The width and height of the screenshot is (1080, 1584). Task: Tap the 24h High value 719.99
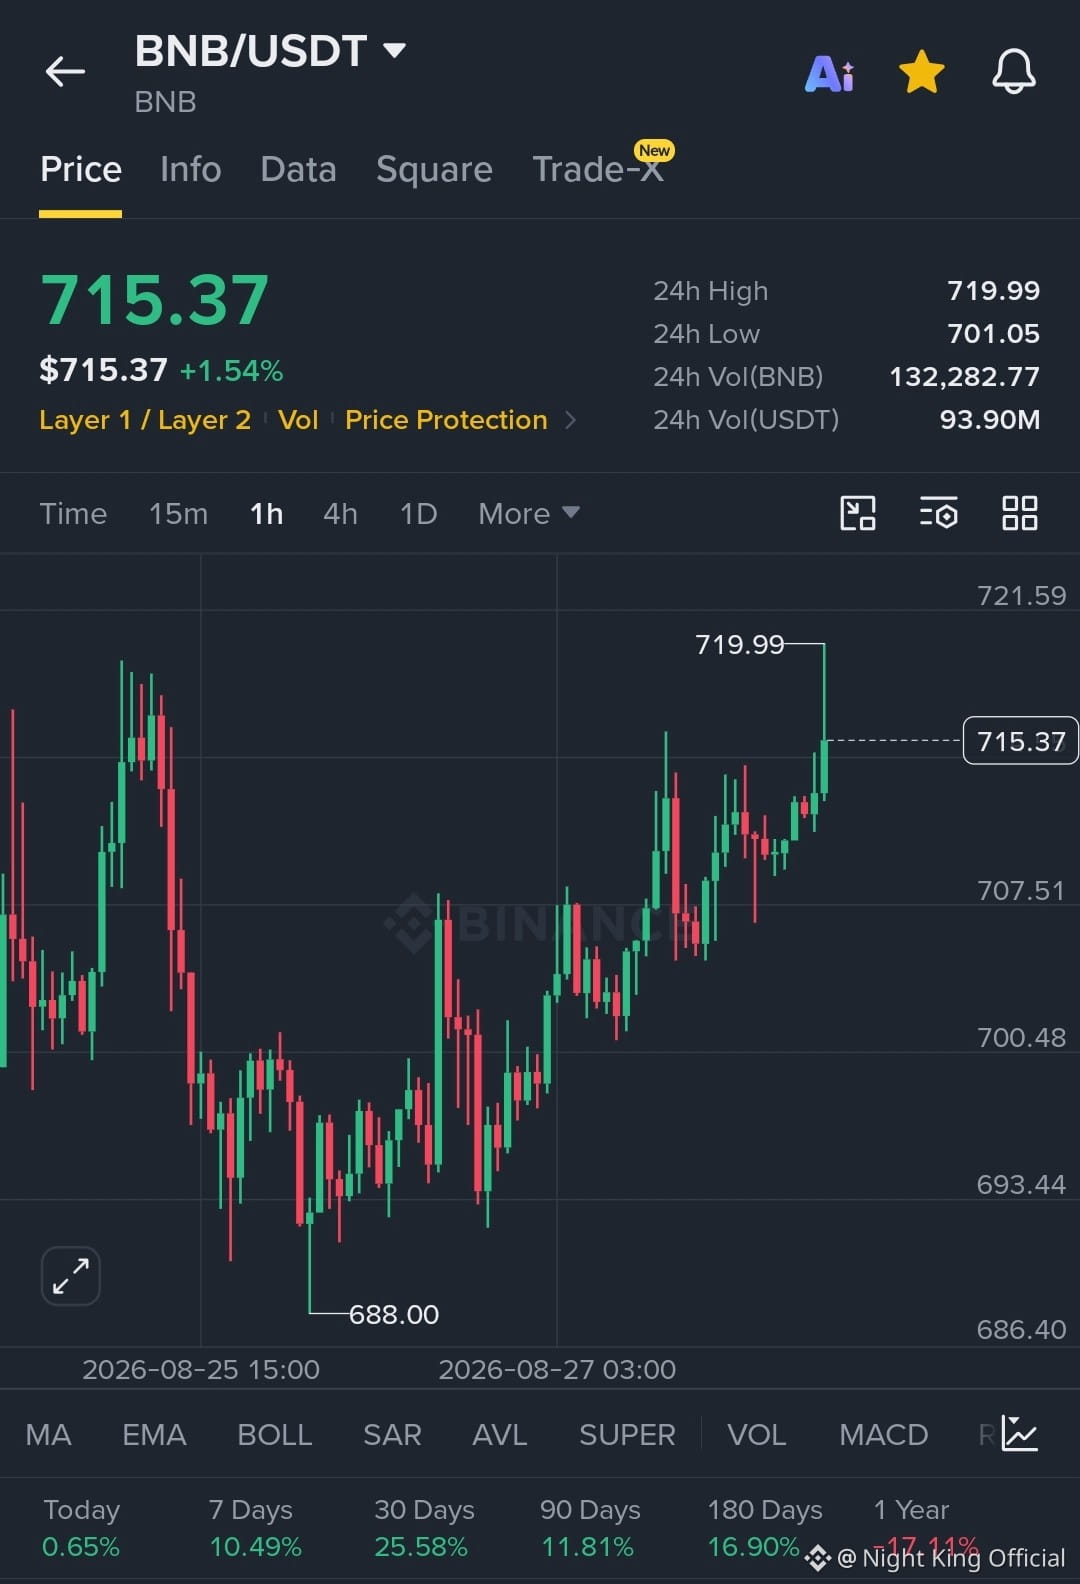click(x=993, y=291)
